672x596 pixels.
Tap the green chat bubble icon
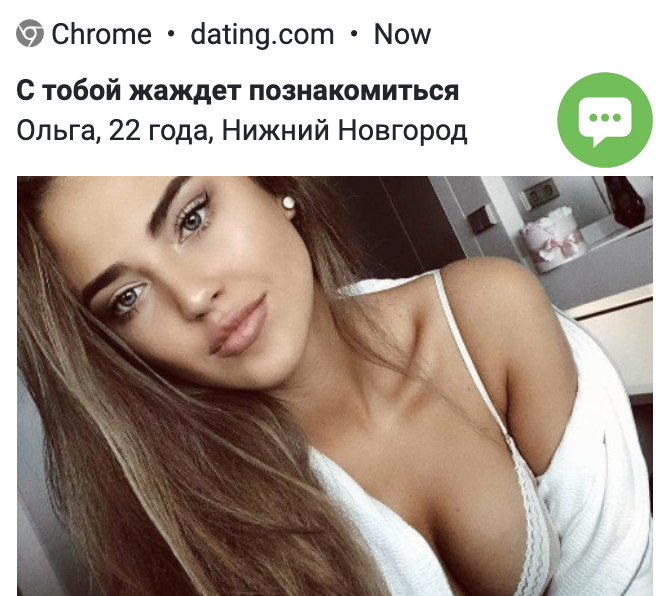pos(605,120)
